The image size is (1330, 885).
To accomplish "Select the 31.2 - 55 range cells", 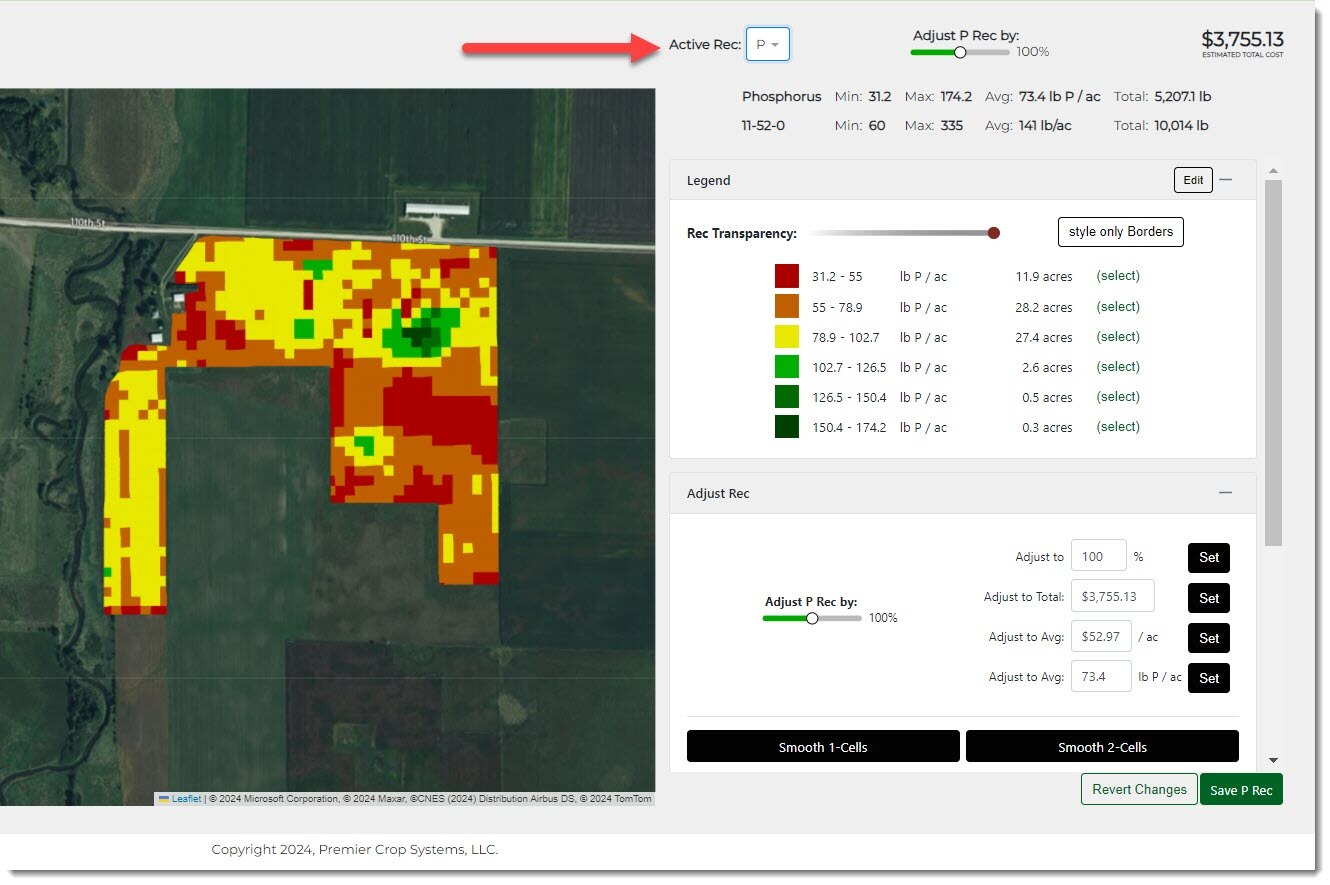I will tap(1118, 276).
